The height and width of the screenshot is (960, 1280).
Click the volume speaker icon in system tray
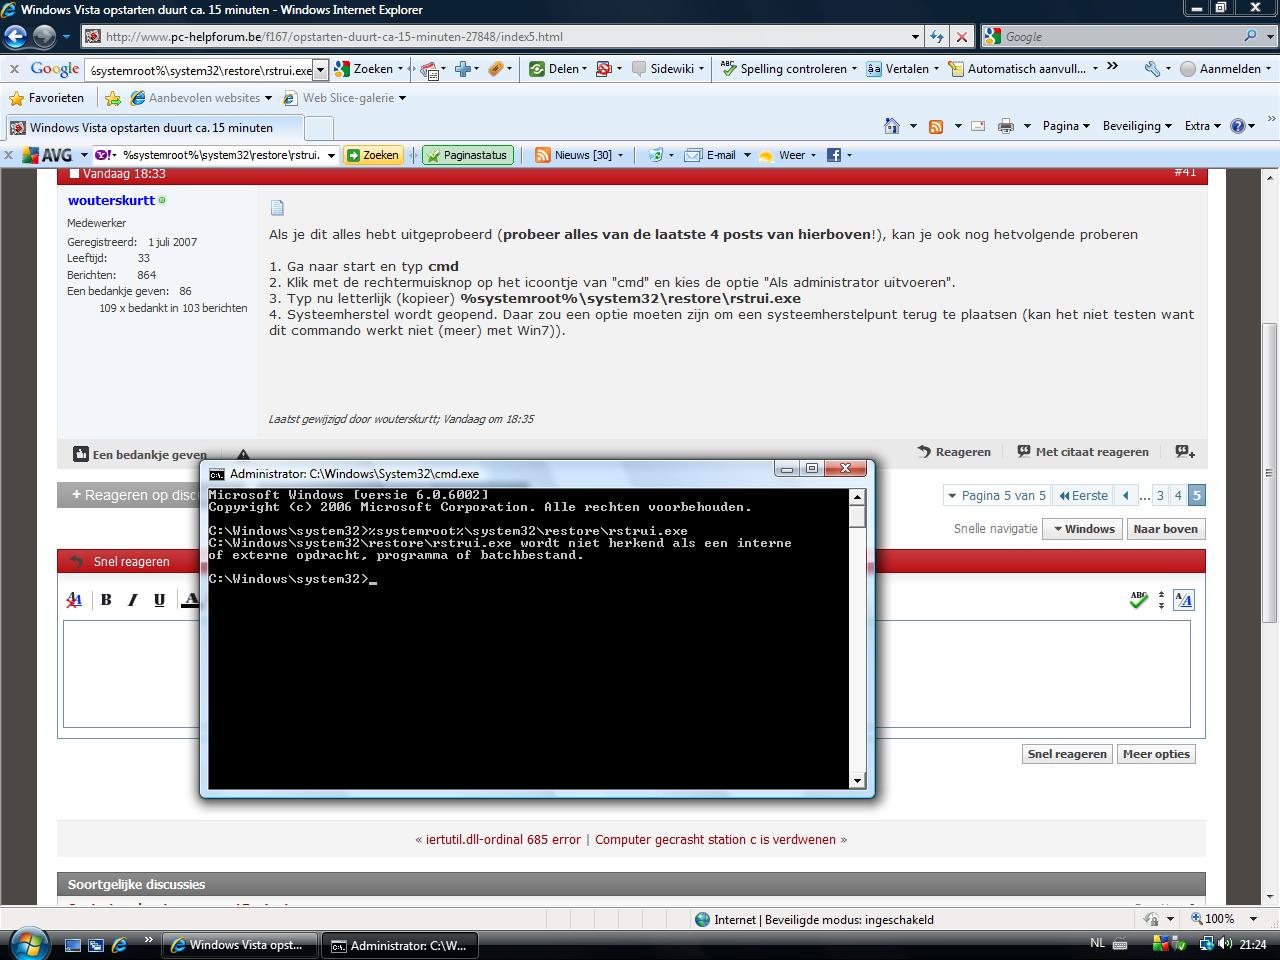tap(1227, 943)
